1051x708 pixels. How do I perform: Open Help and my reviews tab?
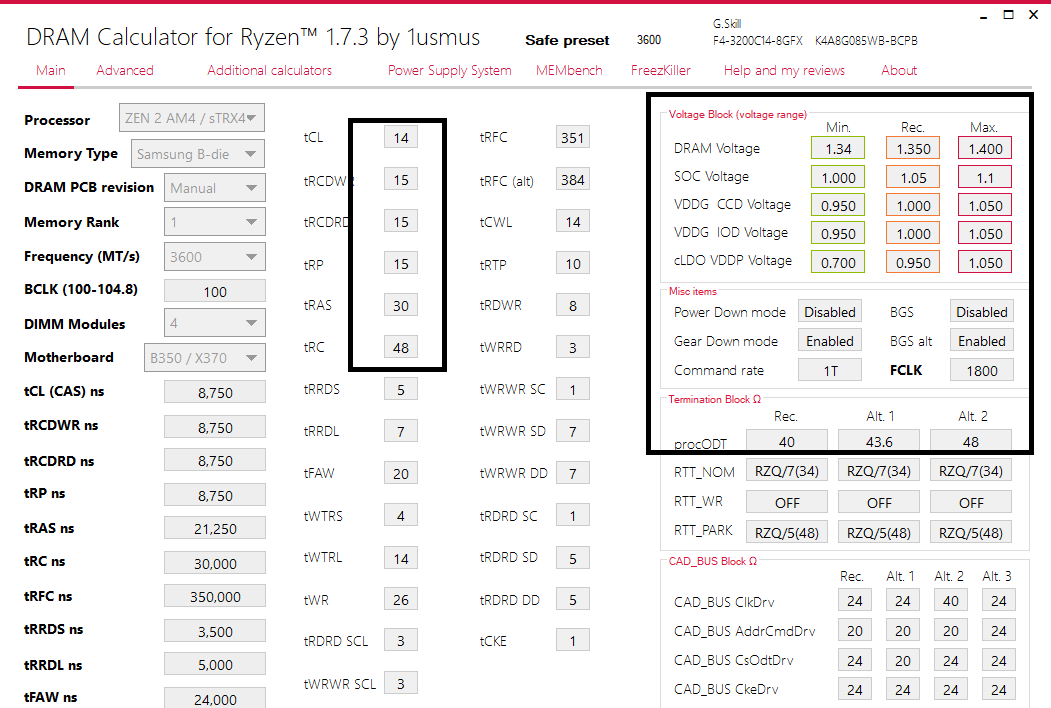pos(784,70)
